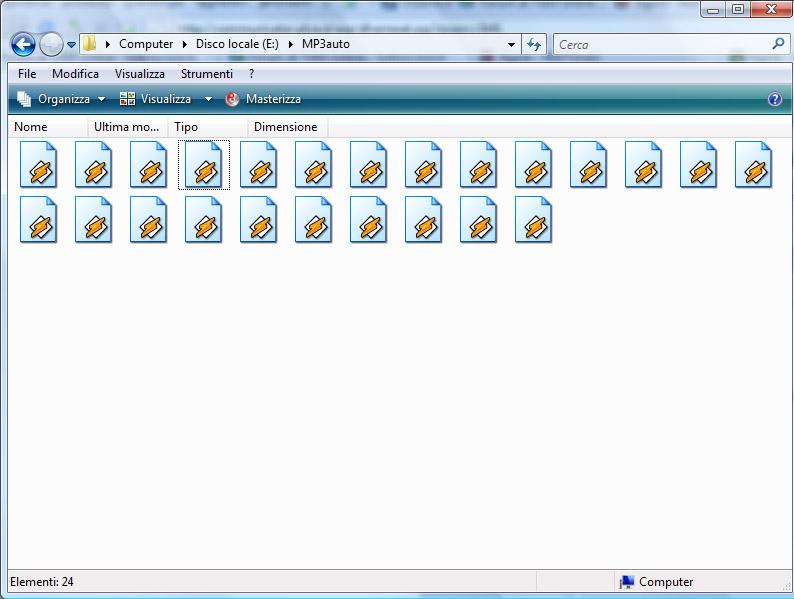This screenshot has height=599, width=794.
Task: Click the folder icon in the address bar
Action: [90, 44]
